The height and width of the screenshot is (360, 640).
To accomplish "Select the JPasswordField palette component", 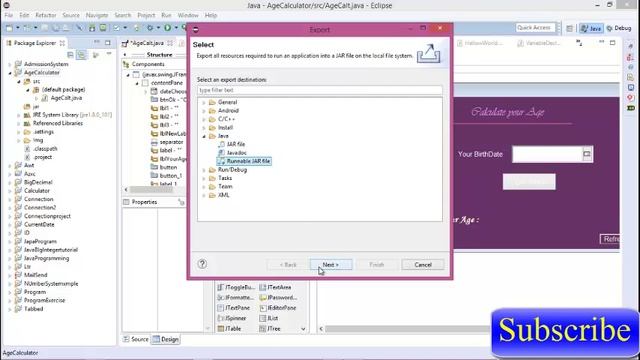I will (x=278, y=298).
